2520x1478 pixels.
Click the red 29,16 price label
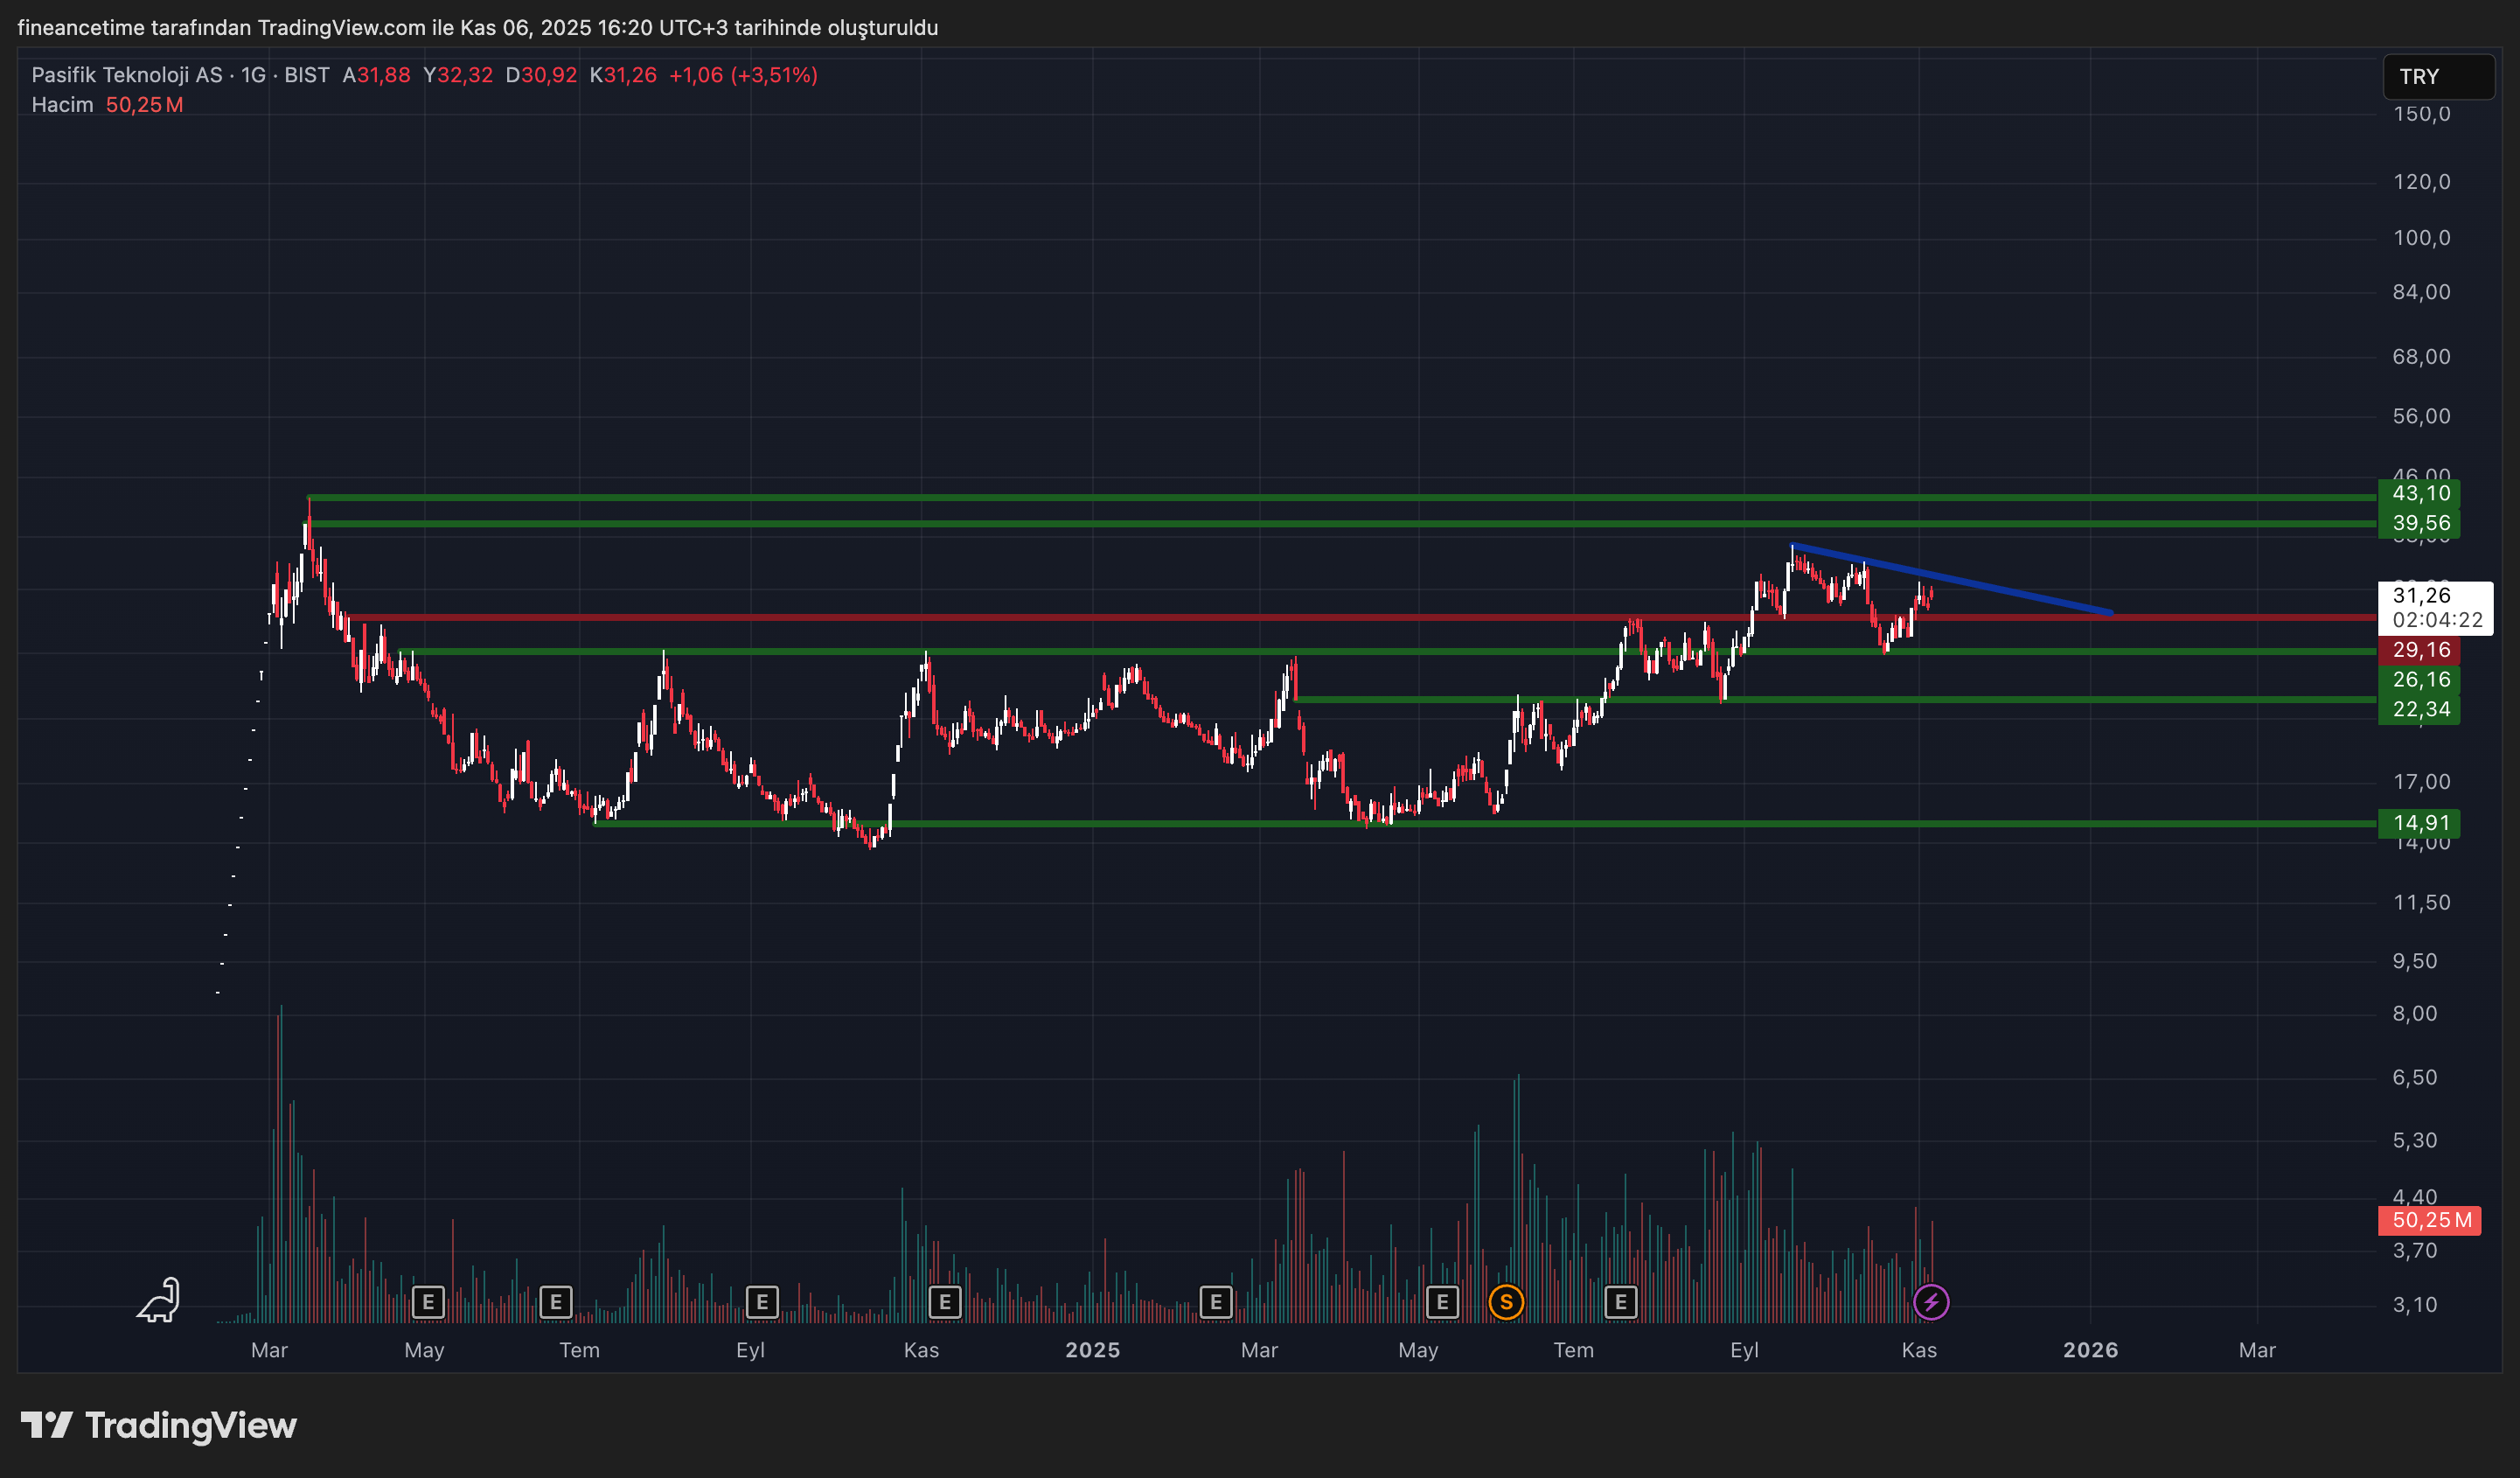(x=2420, y=650)
